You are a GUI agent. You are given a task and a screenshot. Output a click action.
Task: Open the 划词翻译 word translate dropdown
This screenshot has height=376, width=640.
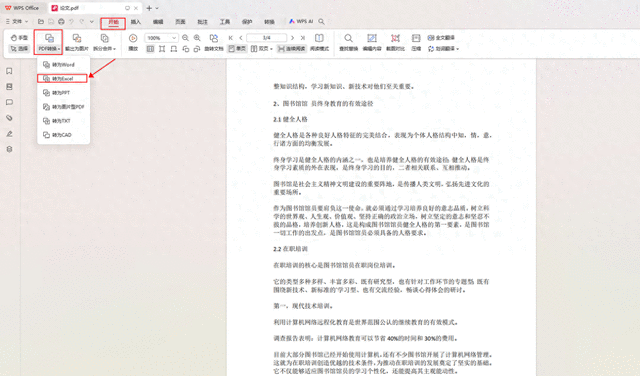click(443, 49)
